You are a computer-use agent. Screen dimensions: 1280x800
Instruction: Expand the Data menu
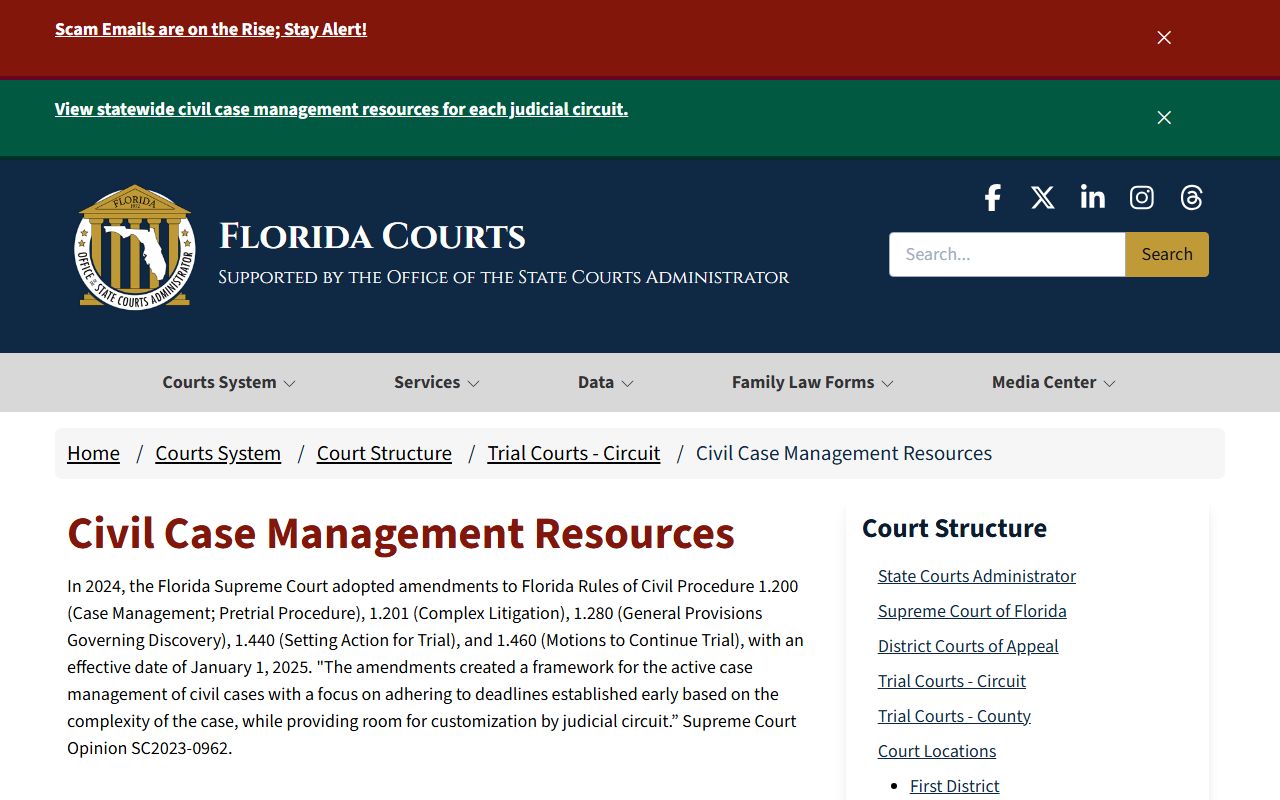click(606, 382)
